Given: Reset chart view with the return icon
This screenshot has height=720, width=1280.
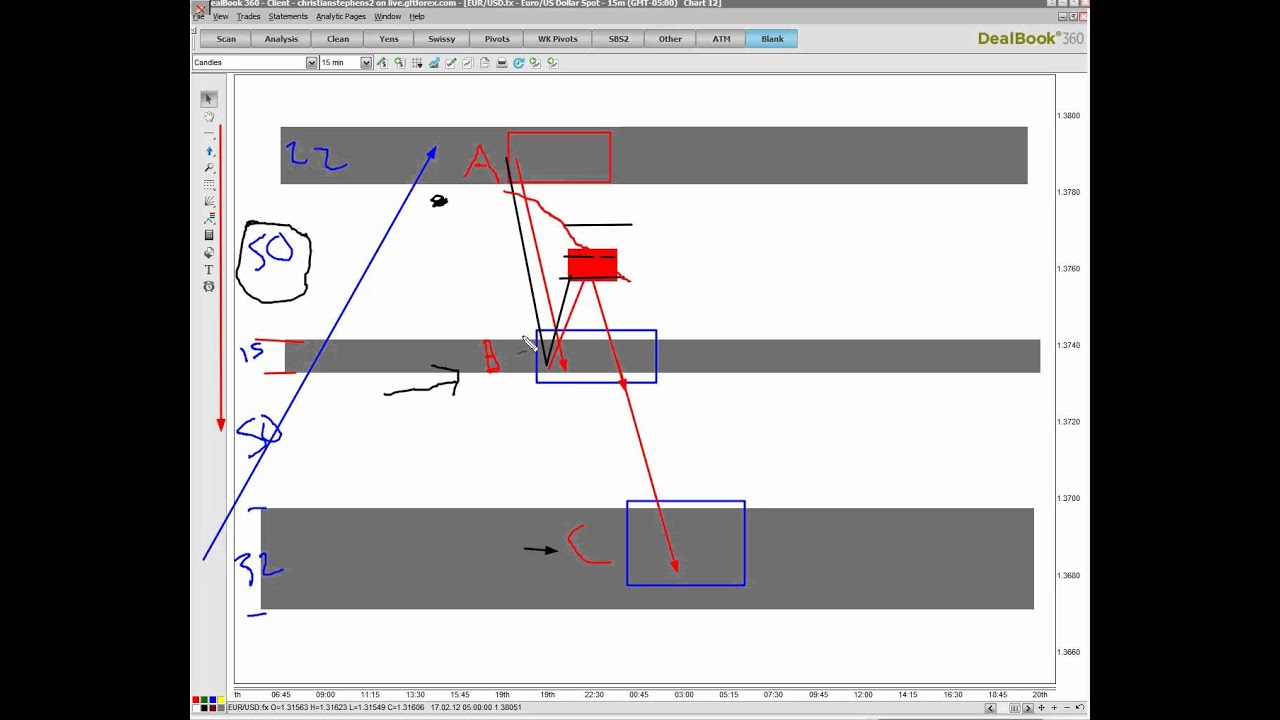Looking at the screenshot, I should [1080, 708].
